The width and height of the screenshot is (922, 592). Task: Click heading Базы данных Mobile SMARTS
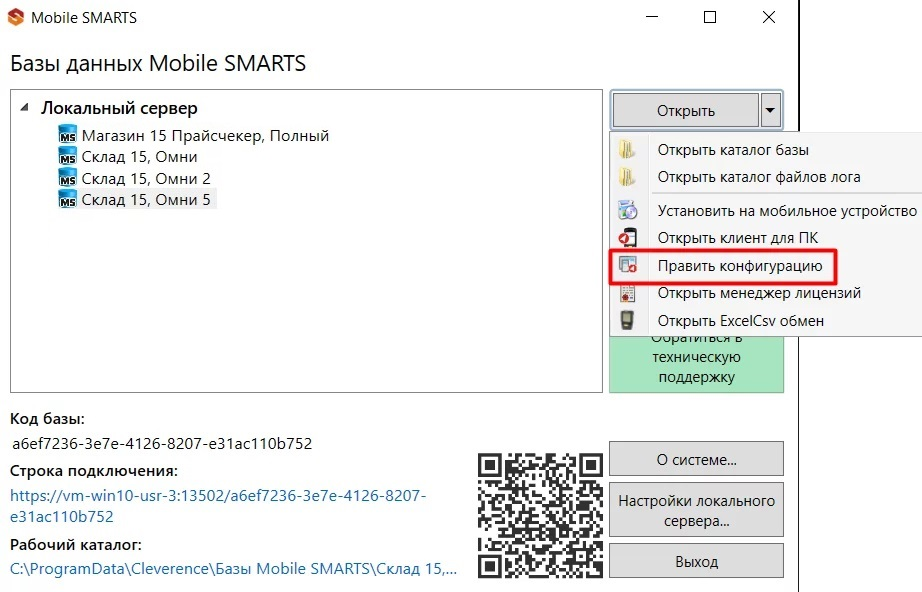(x=158, y=63)
